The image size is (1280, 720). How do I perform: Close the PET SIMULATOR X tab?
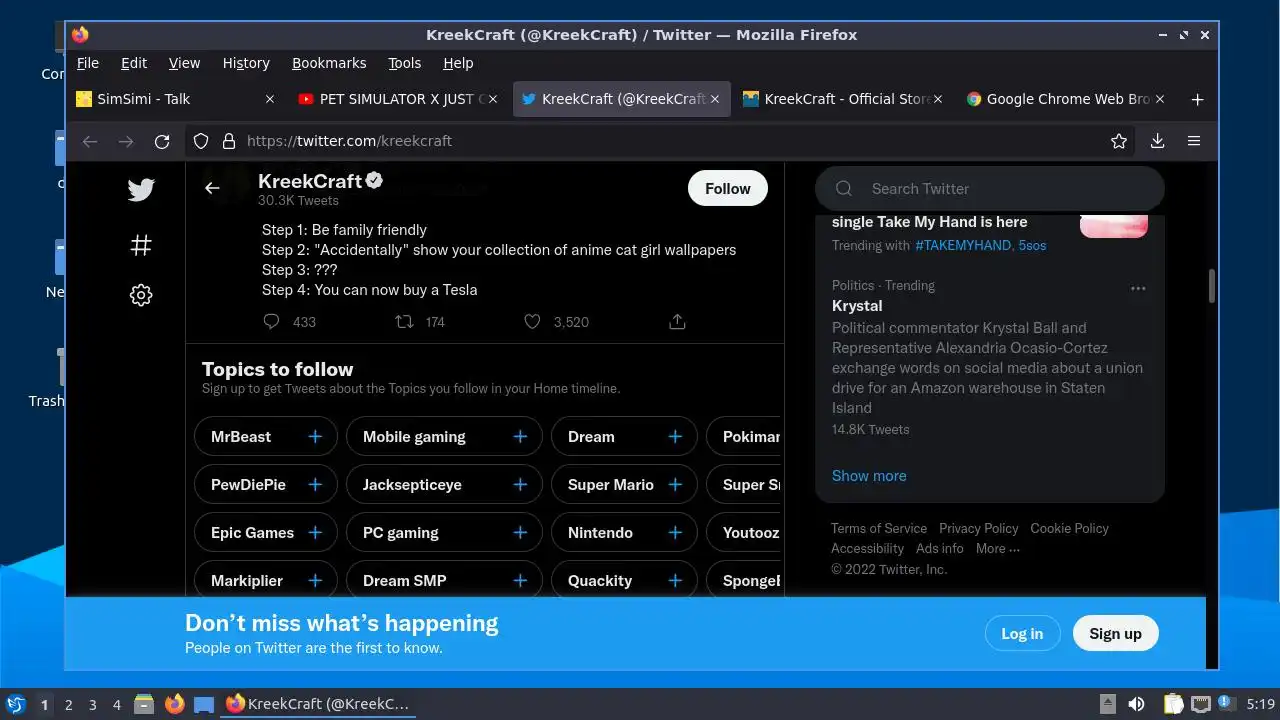click(492, 99)
